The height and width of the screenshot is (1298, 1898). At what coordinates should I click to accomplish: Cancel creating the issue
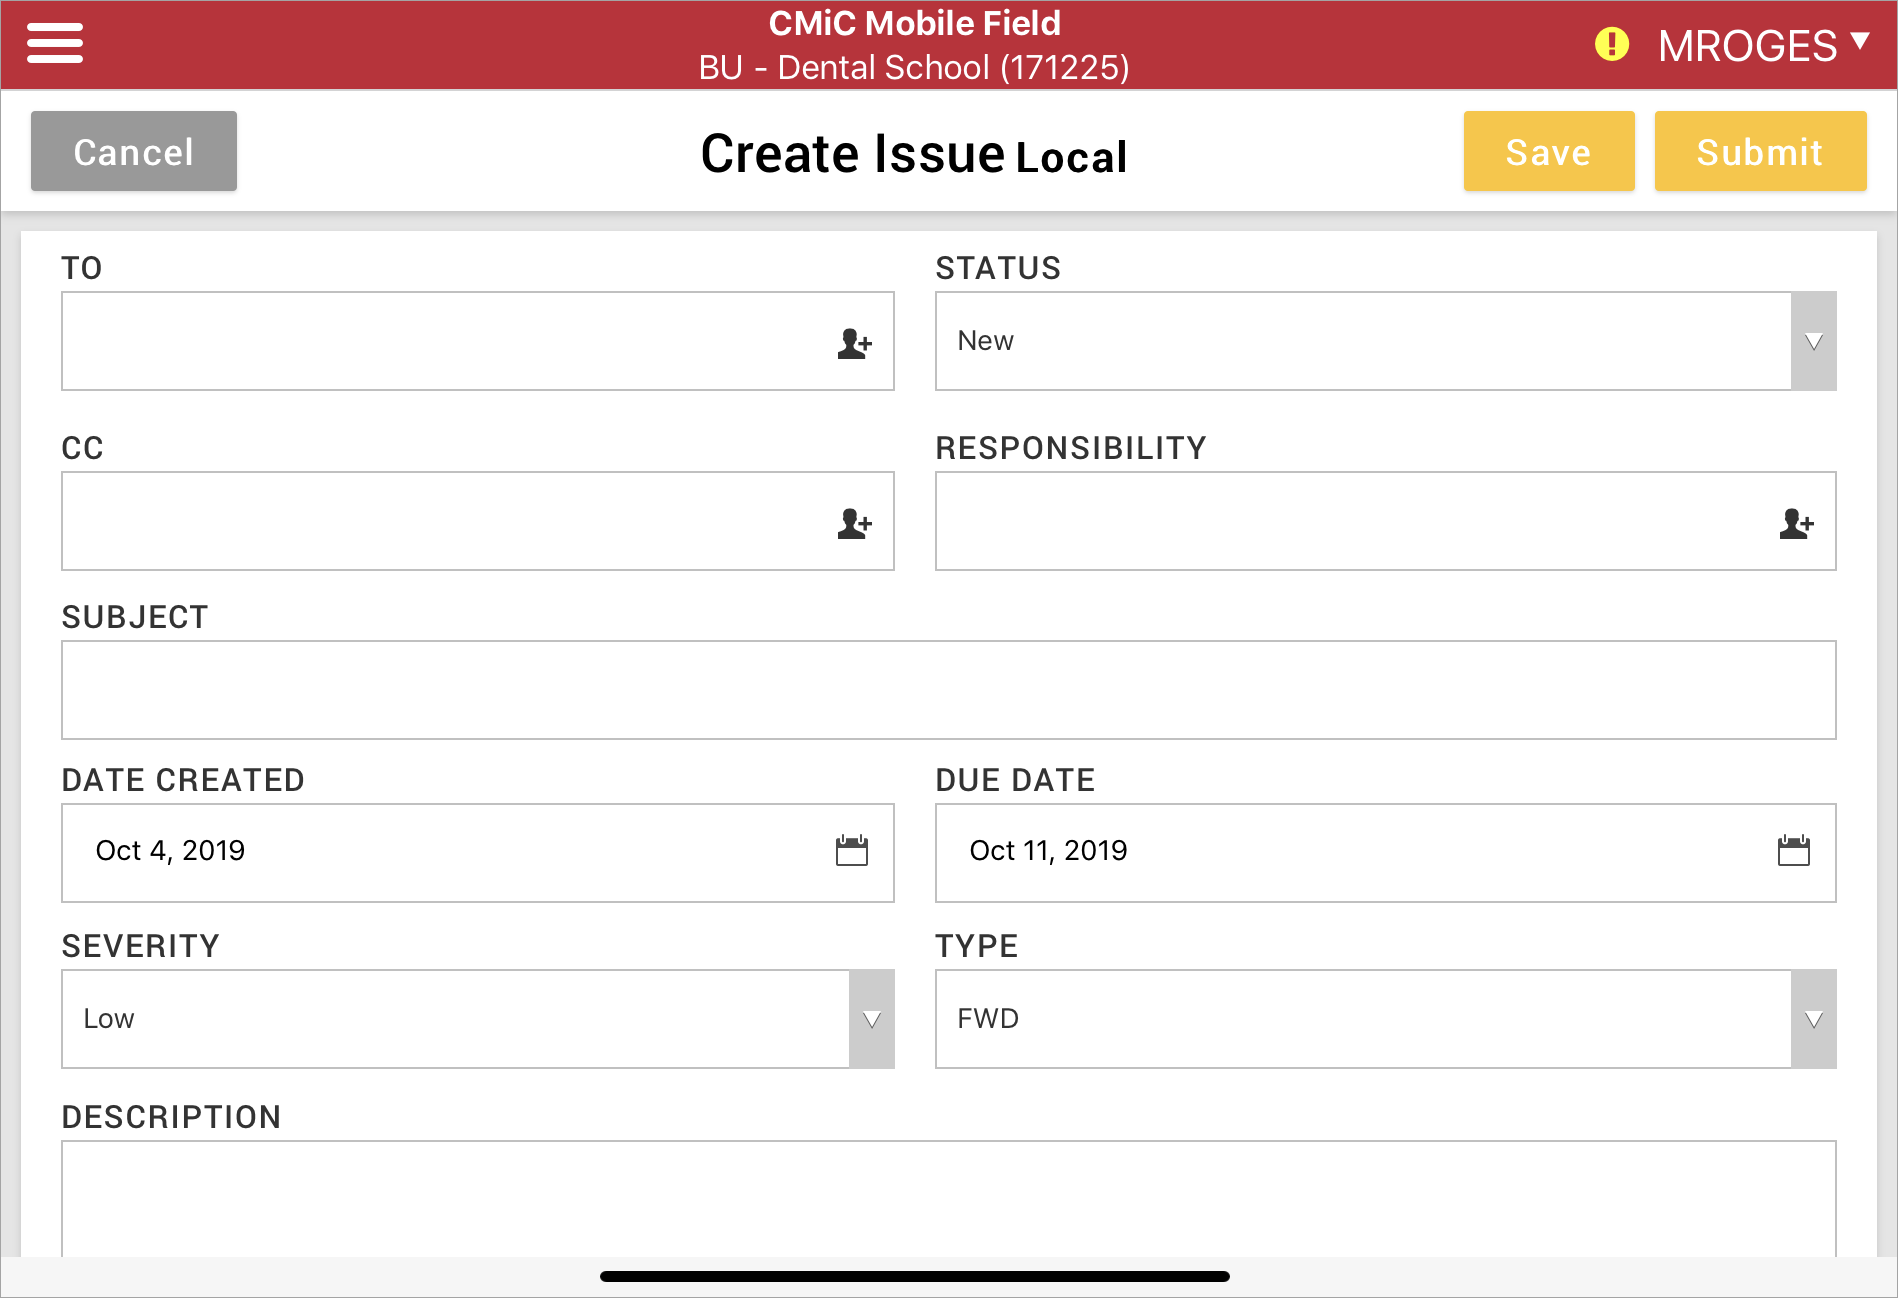tap(134, 152)
